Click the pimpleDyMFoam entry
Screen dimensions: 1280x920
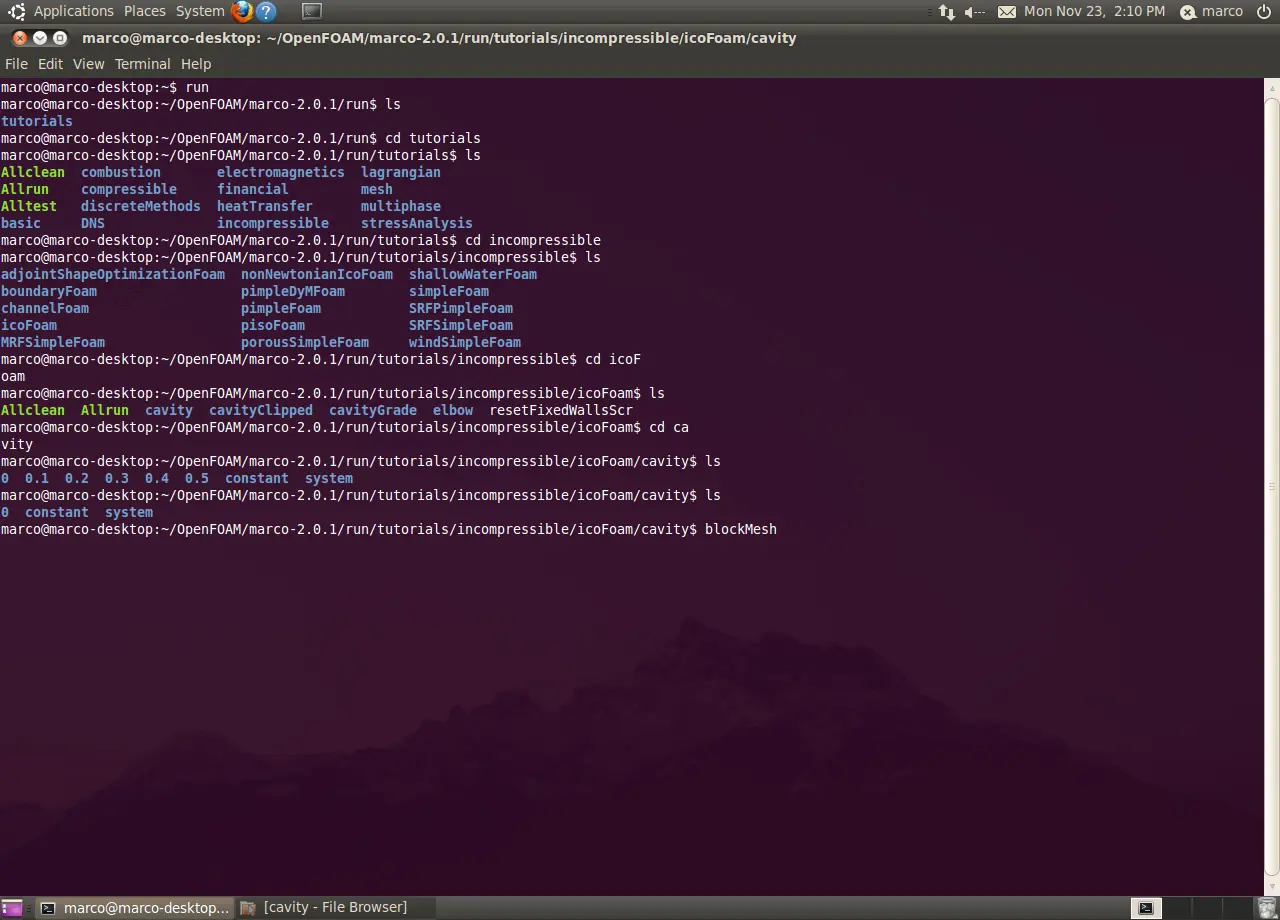point(293,291)
